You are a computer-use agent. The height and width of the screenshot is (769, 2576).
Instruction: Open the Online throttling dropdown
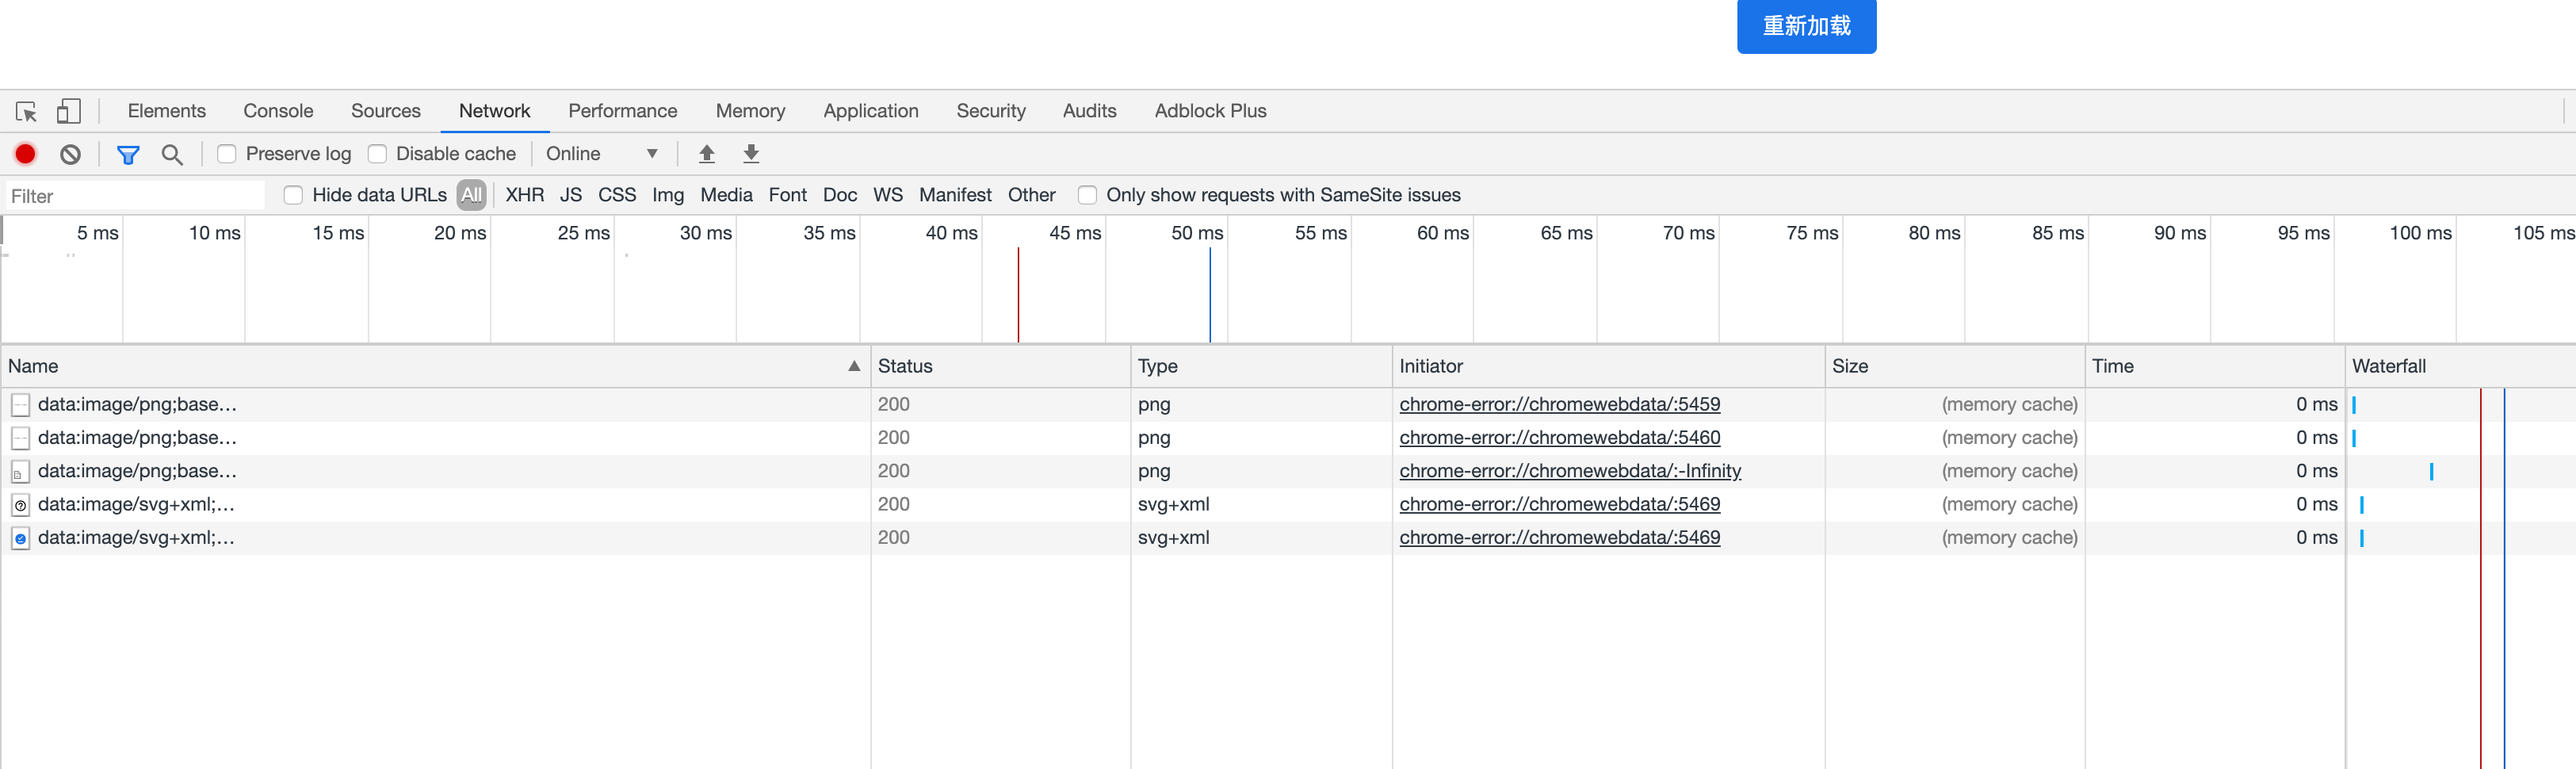click(601, 154)
